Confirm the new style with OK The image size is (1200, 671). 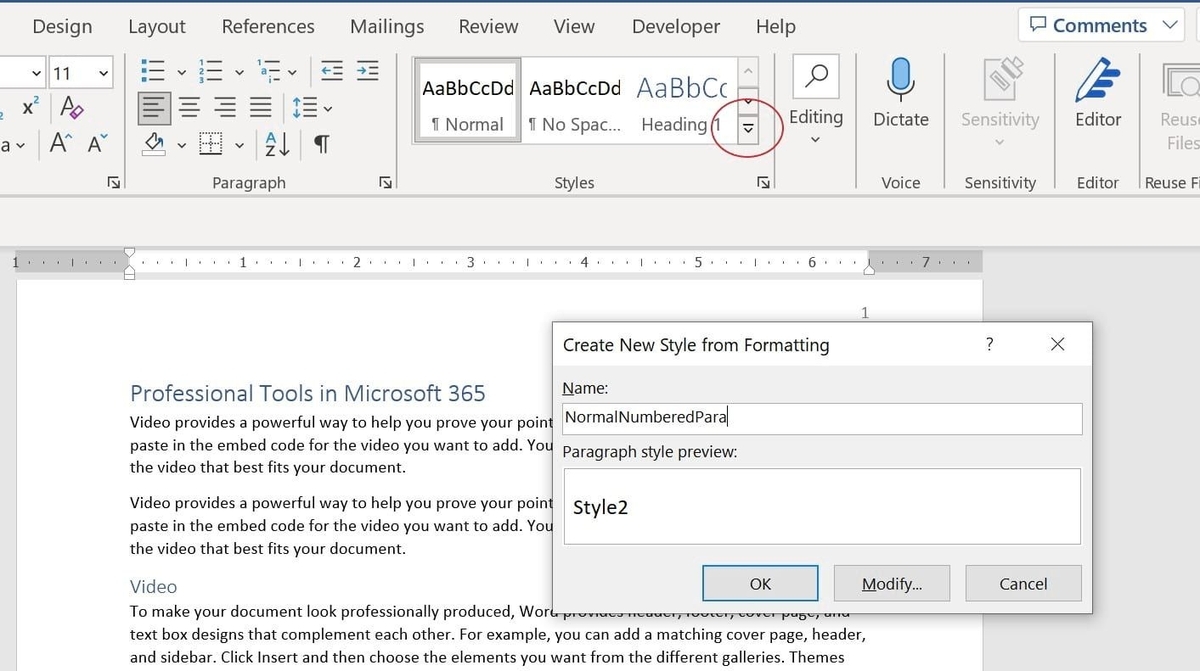(760, 583)
